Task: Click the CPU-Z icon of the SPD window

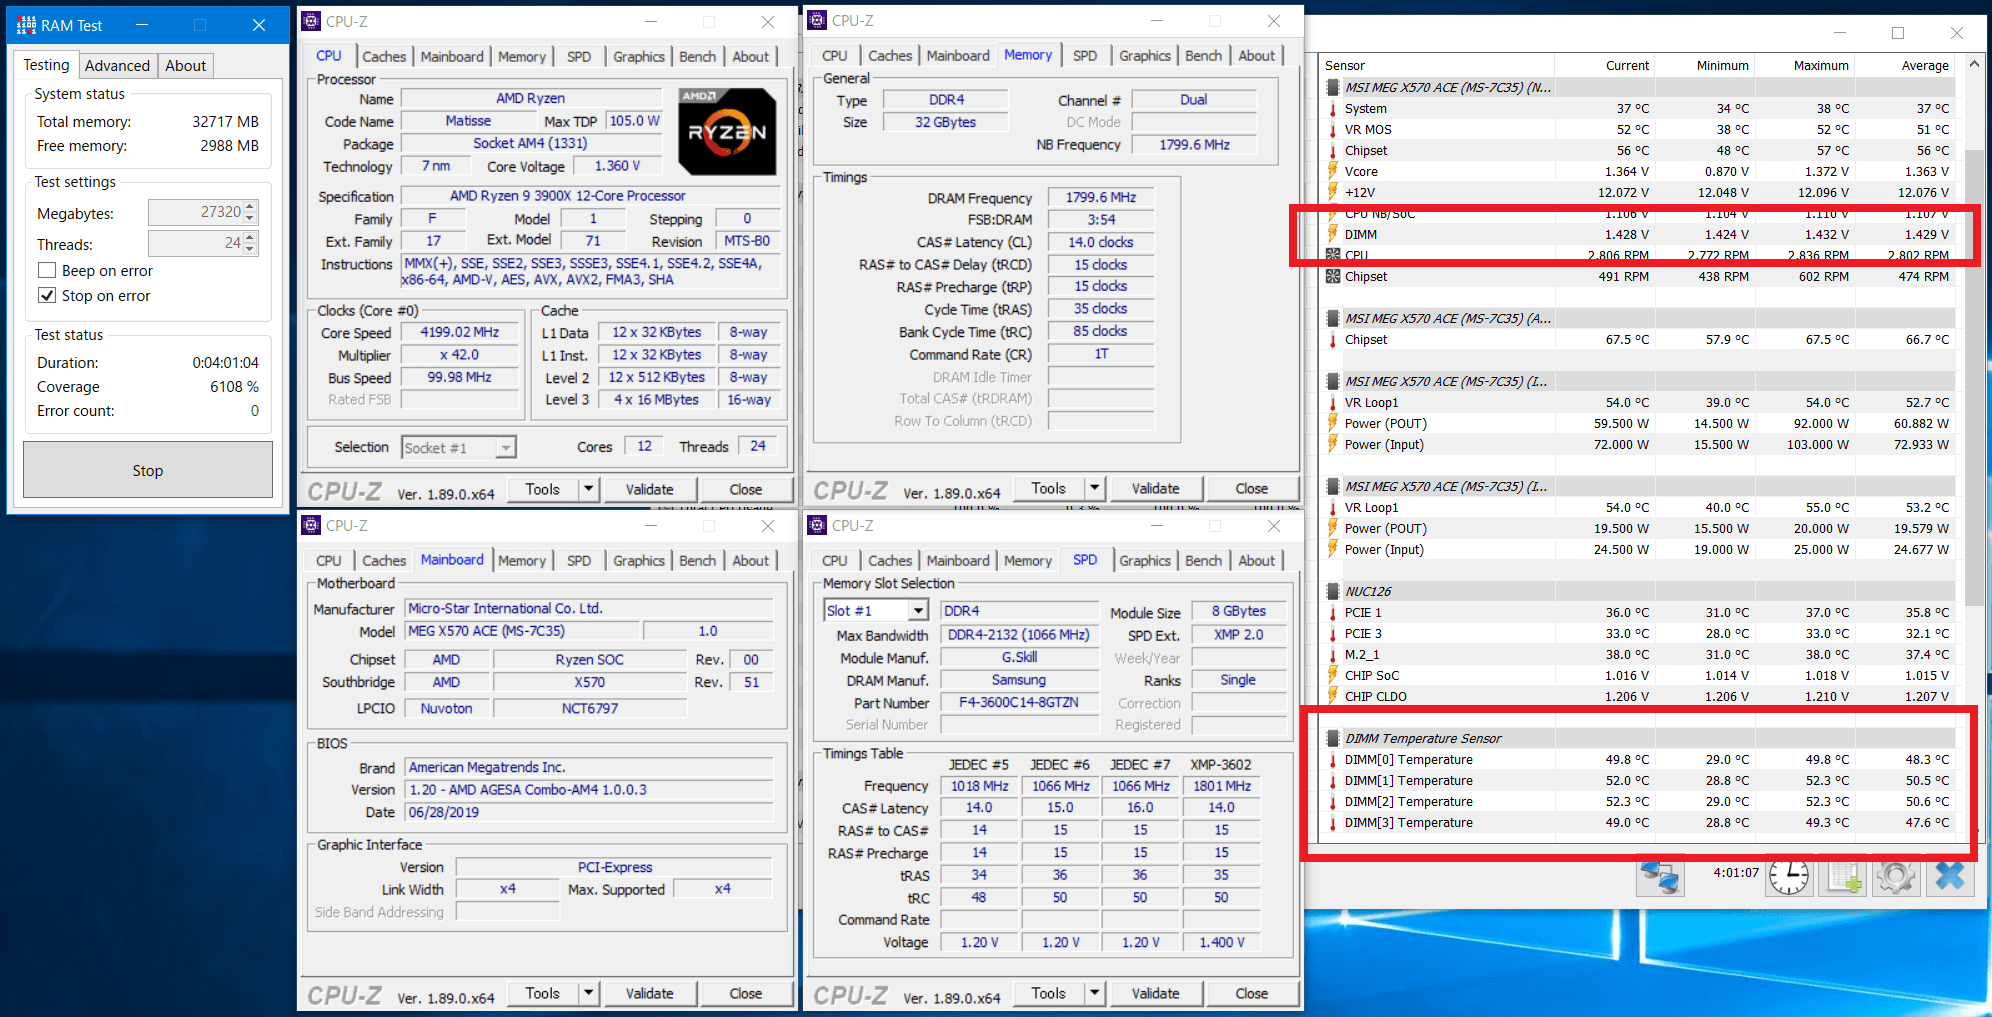Action: pos(817,525)
